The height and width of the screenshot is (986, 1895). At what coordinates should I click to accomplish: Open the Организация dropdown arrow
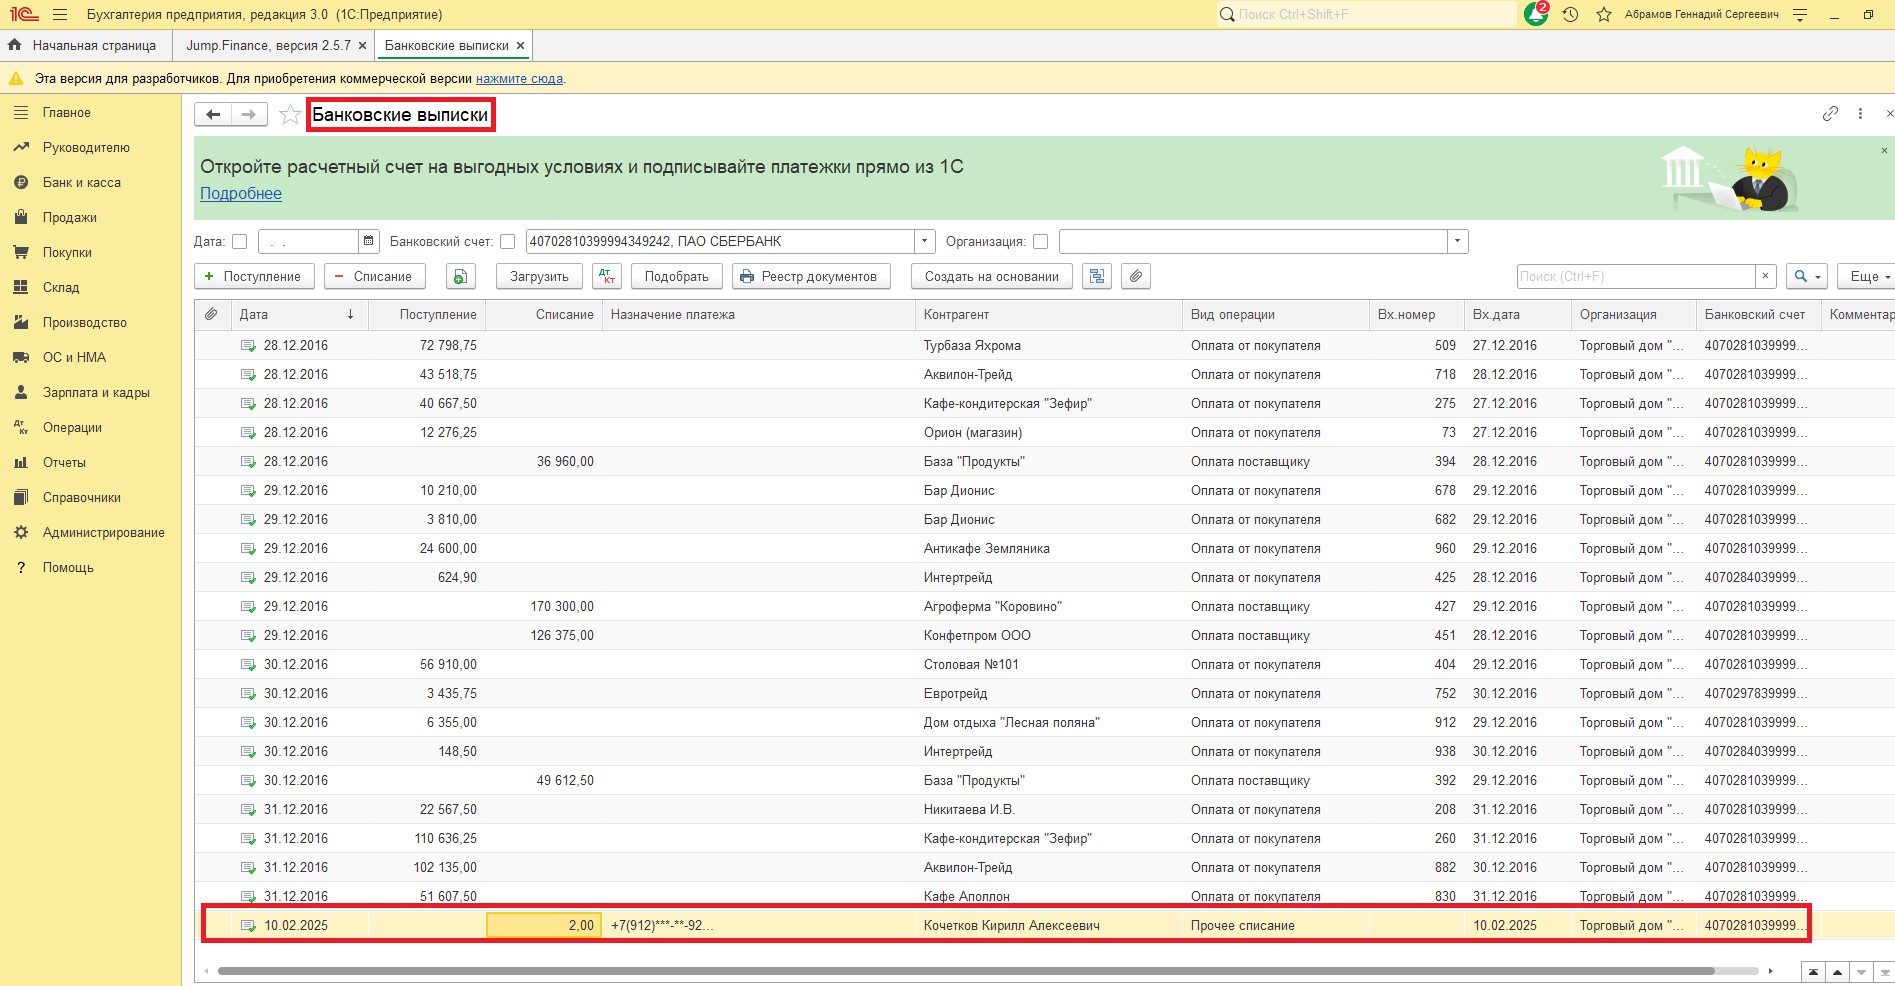1457,241
